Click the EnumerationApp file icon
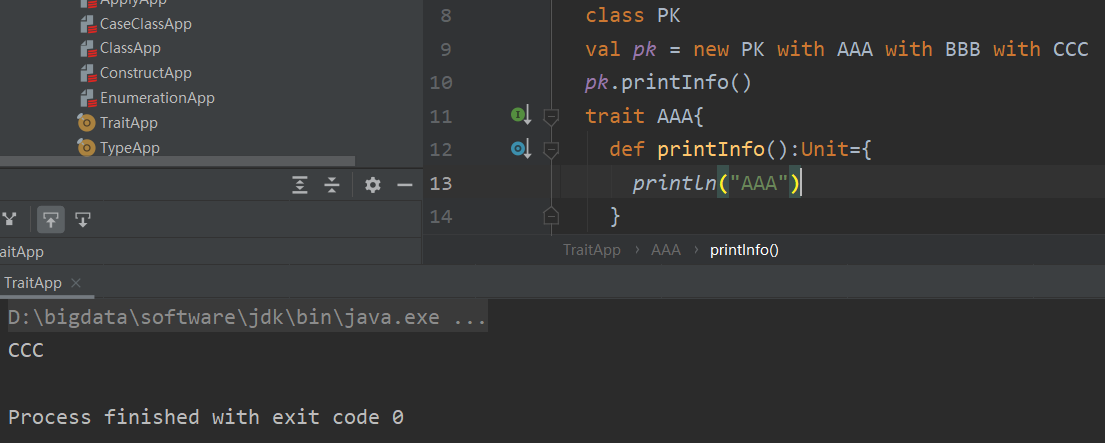The image size is (1105, 443). click(x=87, y=98)
